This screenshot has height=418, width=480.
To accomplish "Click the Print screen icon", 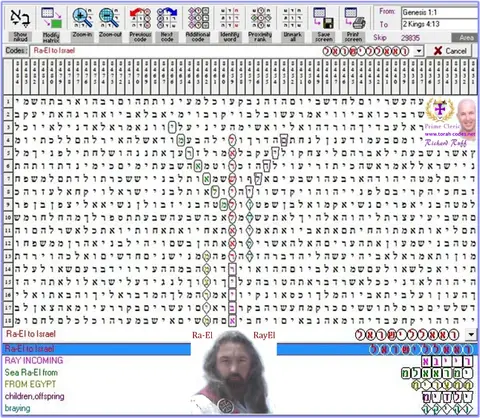I will [x=354, y=18].
